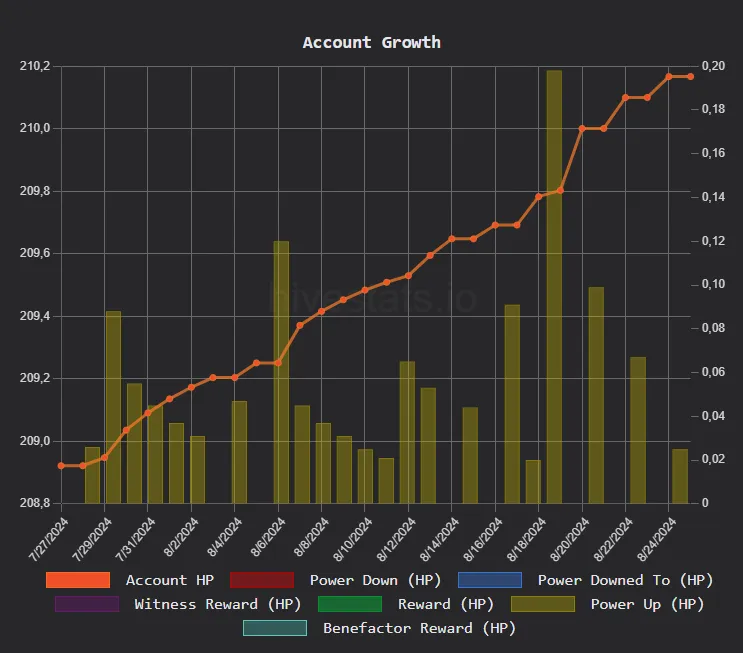
Task: Click the '8/8/2024' x-axis date label
Action: [x=311, y=537]
